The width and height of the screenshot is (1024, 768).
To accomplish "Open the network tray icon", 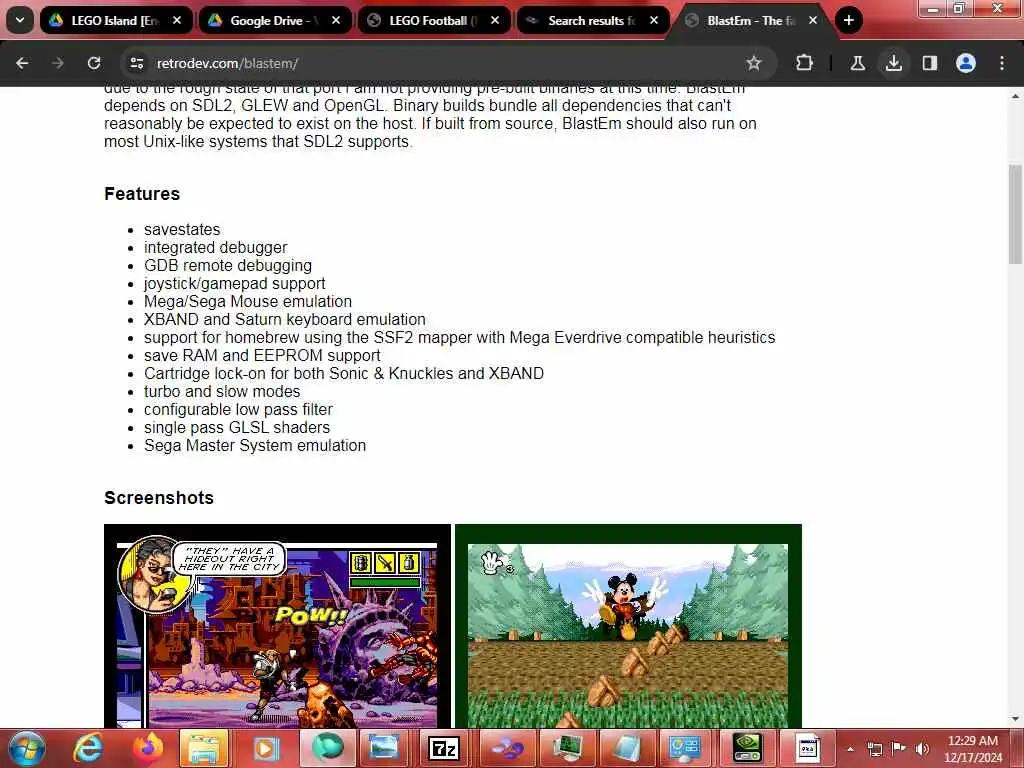I will coord(874,748).
